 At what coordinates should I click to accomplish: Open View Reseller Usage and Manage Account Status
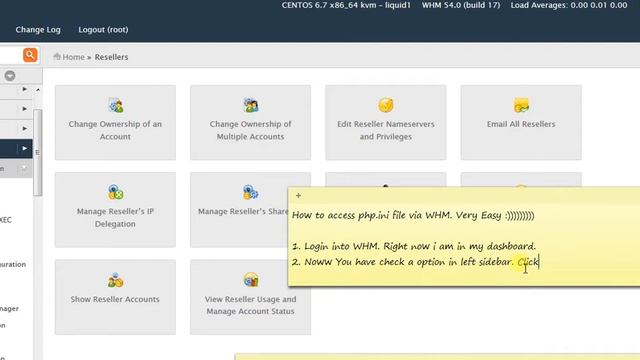click(x=250, y=297)
